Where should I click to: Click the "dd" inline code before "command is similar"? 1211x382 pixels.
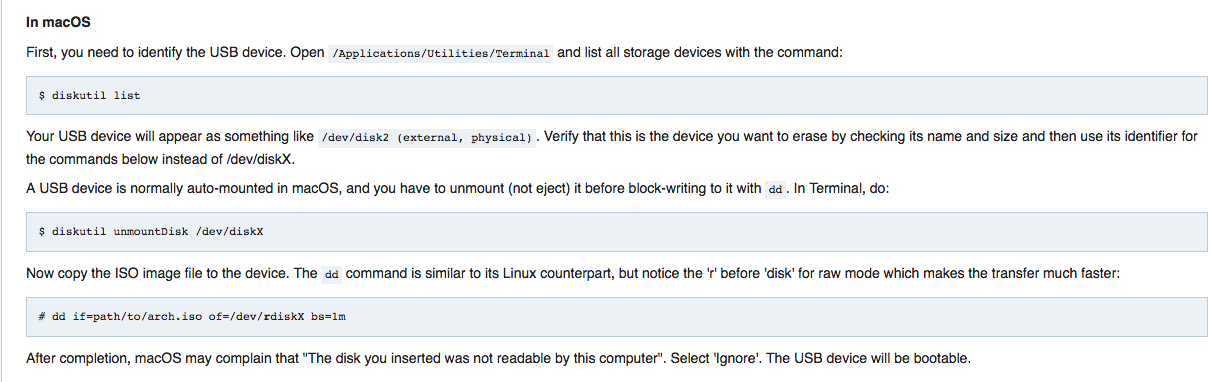[333, 274]
